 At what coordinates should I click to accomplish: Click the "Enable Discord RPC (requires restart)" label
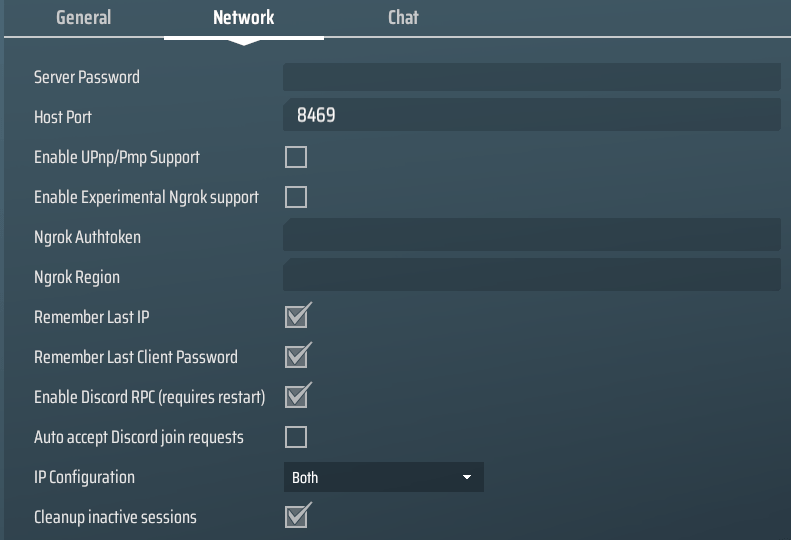(149, 397)
